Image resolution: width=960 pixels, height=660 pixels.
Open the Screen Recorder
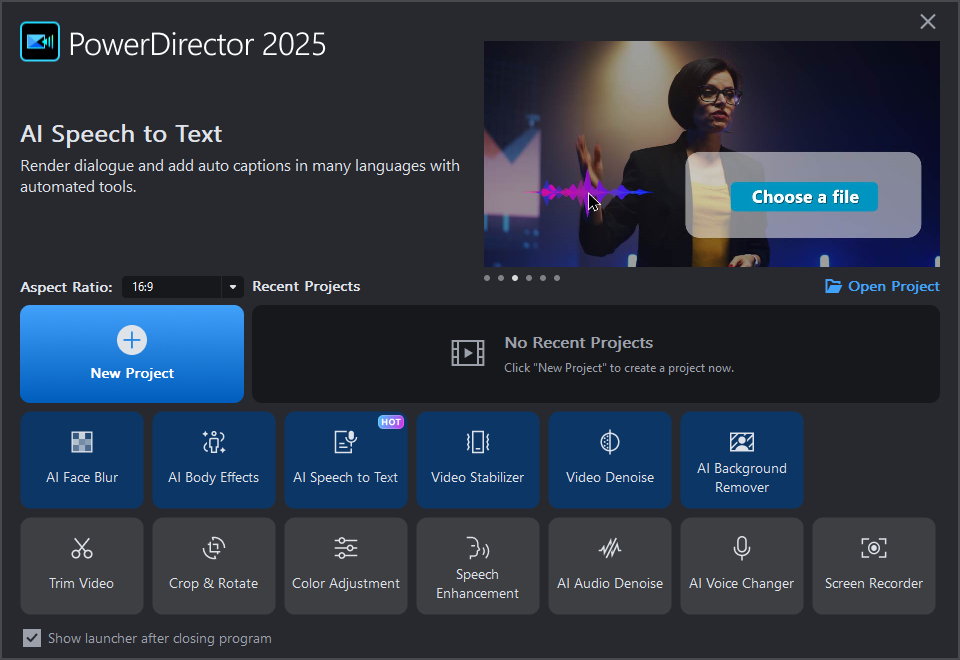[874, 566]
